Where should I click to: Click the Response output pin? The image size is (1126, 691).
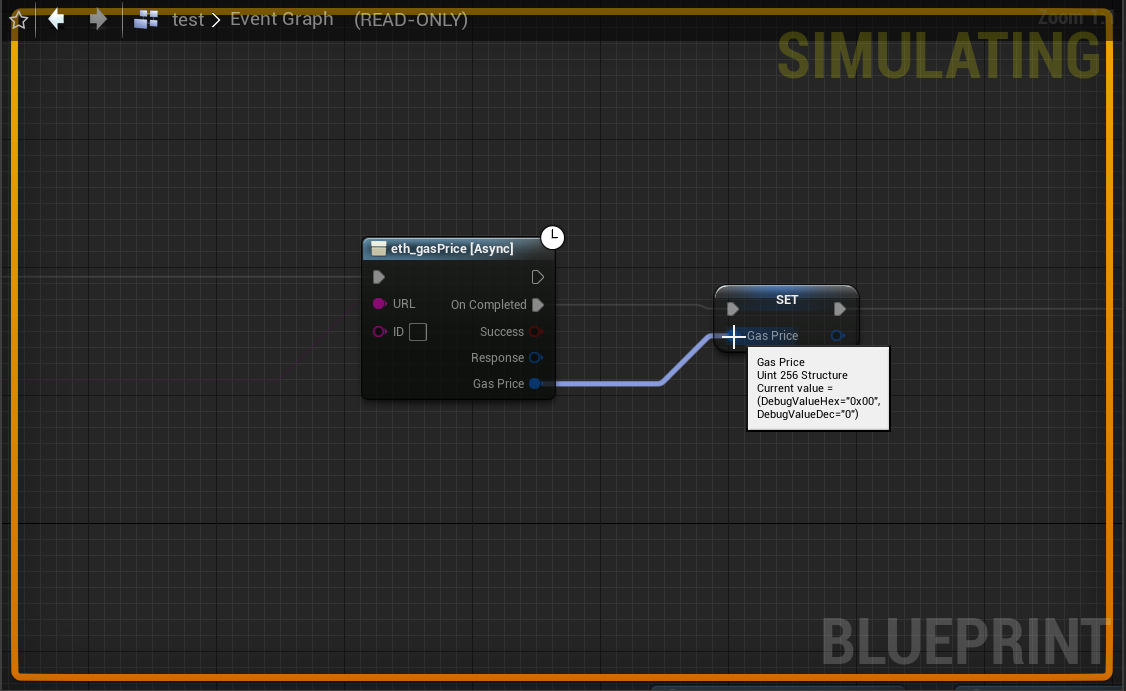pyautogui.click(x=536, y=358)
